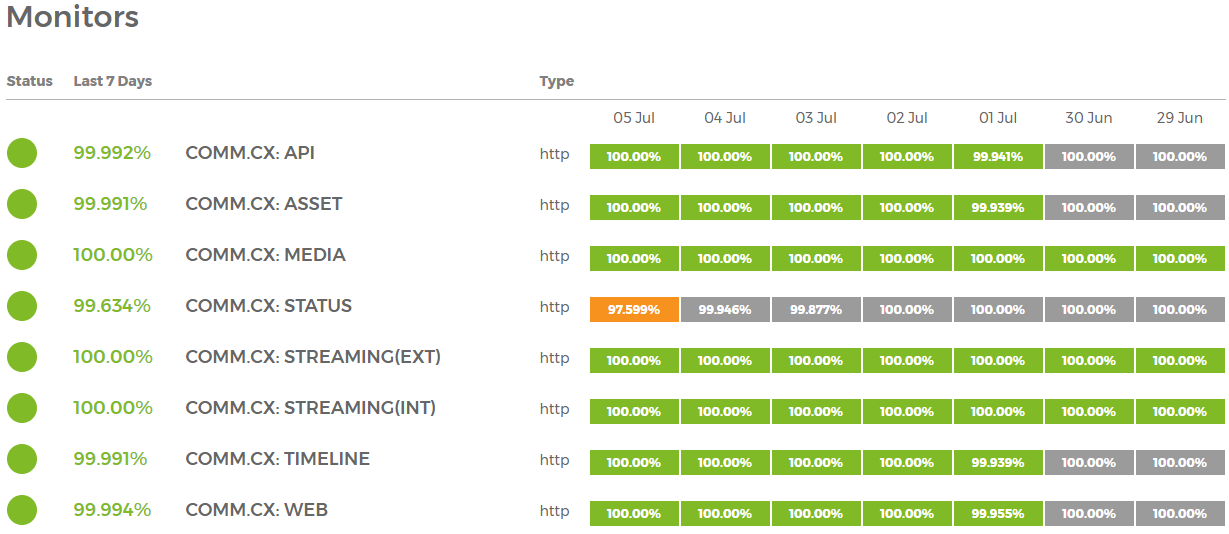Image resolution: width=1229 pixels, height=534 pixels.
Task: Open the COMM.CX: WEB monitor
Action: pyautogui.click(x=257, y=510)
